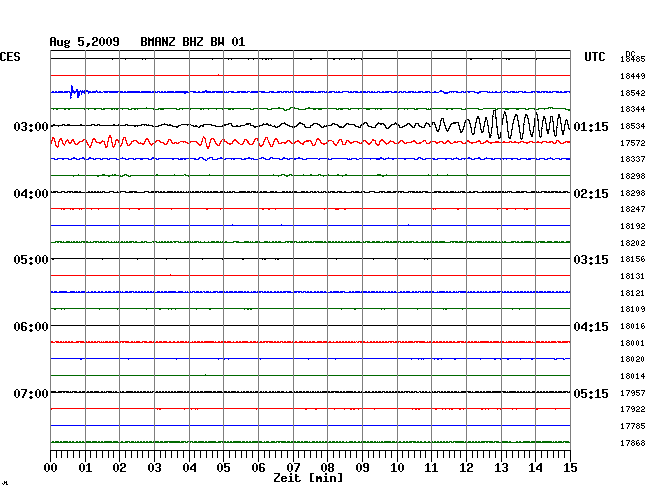Image resolution: width=650 pixels, height=494 pixels.
Task: Pick DC offset value 18016
Action: [633, 326]
